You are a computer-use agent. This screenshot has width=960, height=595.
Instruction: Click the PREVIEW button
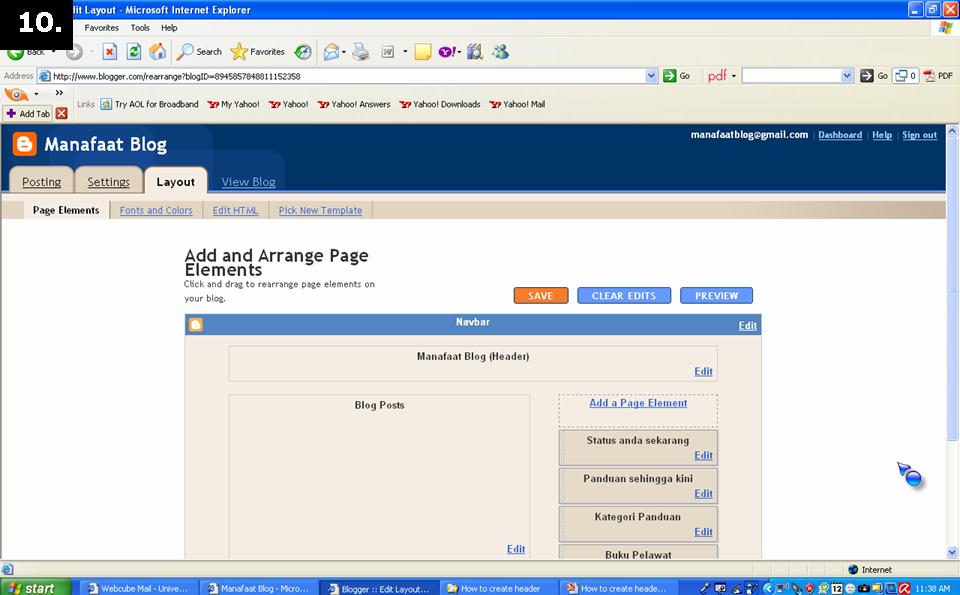pyautogui.click(x=716, y=296)
